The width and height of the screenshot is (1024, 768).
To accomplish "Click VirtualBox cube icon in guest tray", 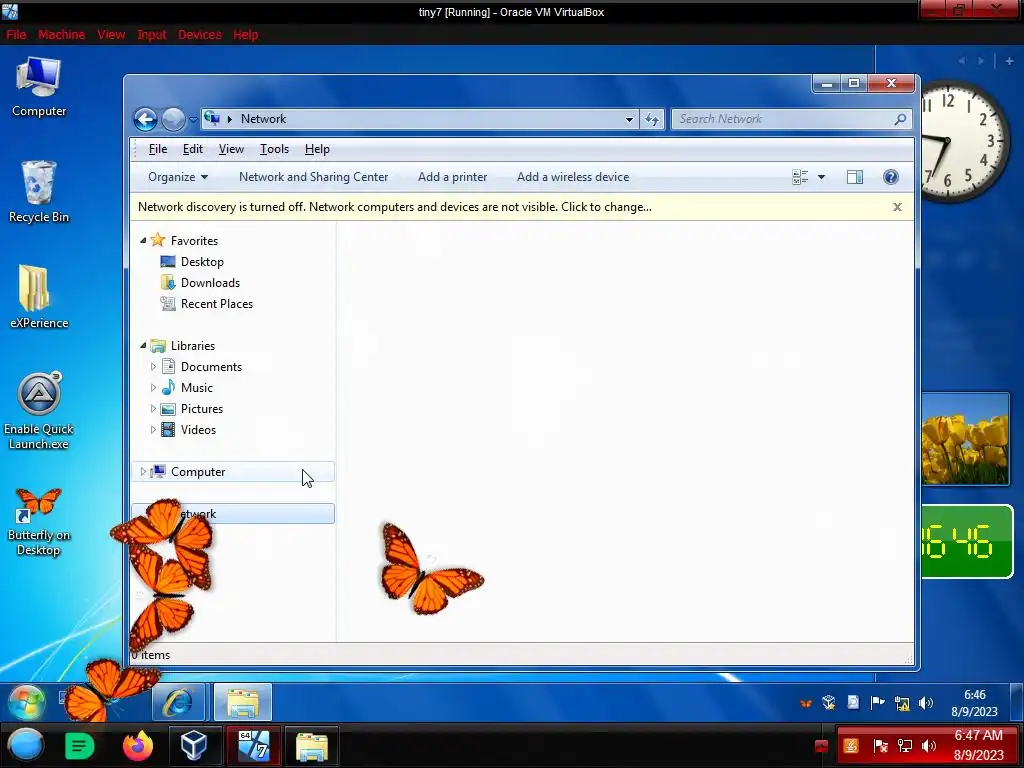I will click(829, 703).
